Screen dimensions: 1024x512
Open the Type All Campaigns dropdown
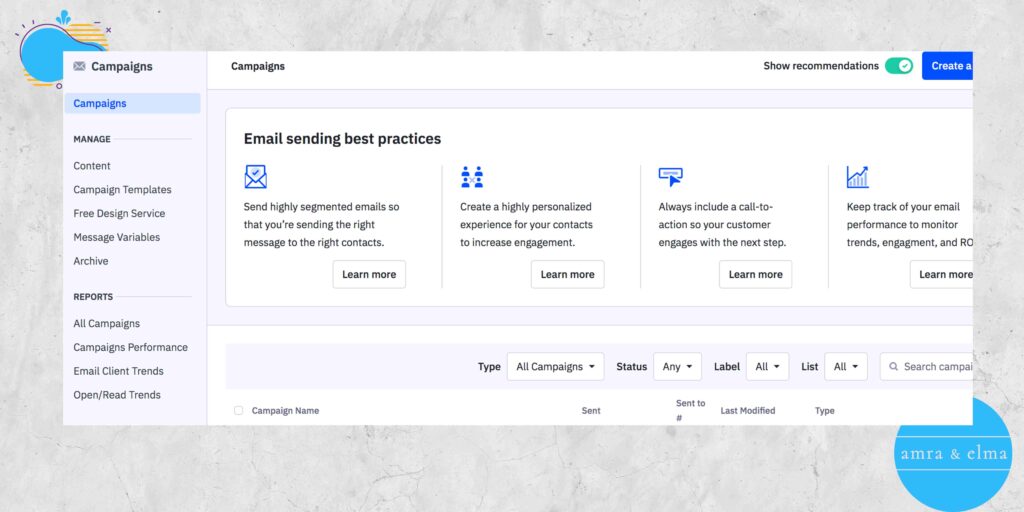click(555, 366)
